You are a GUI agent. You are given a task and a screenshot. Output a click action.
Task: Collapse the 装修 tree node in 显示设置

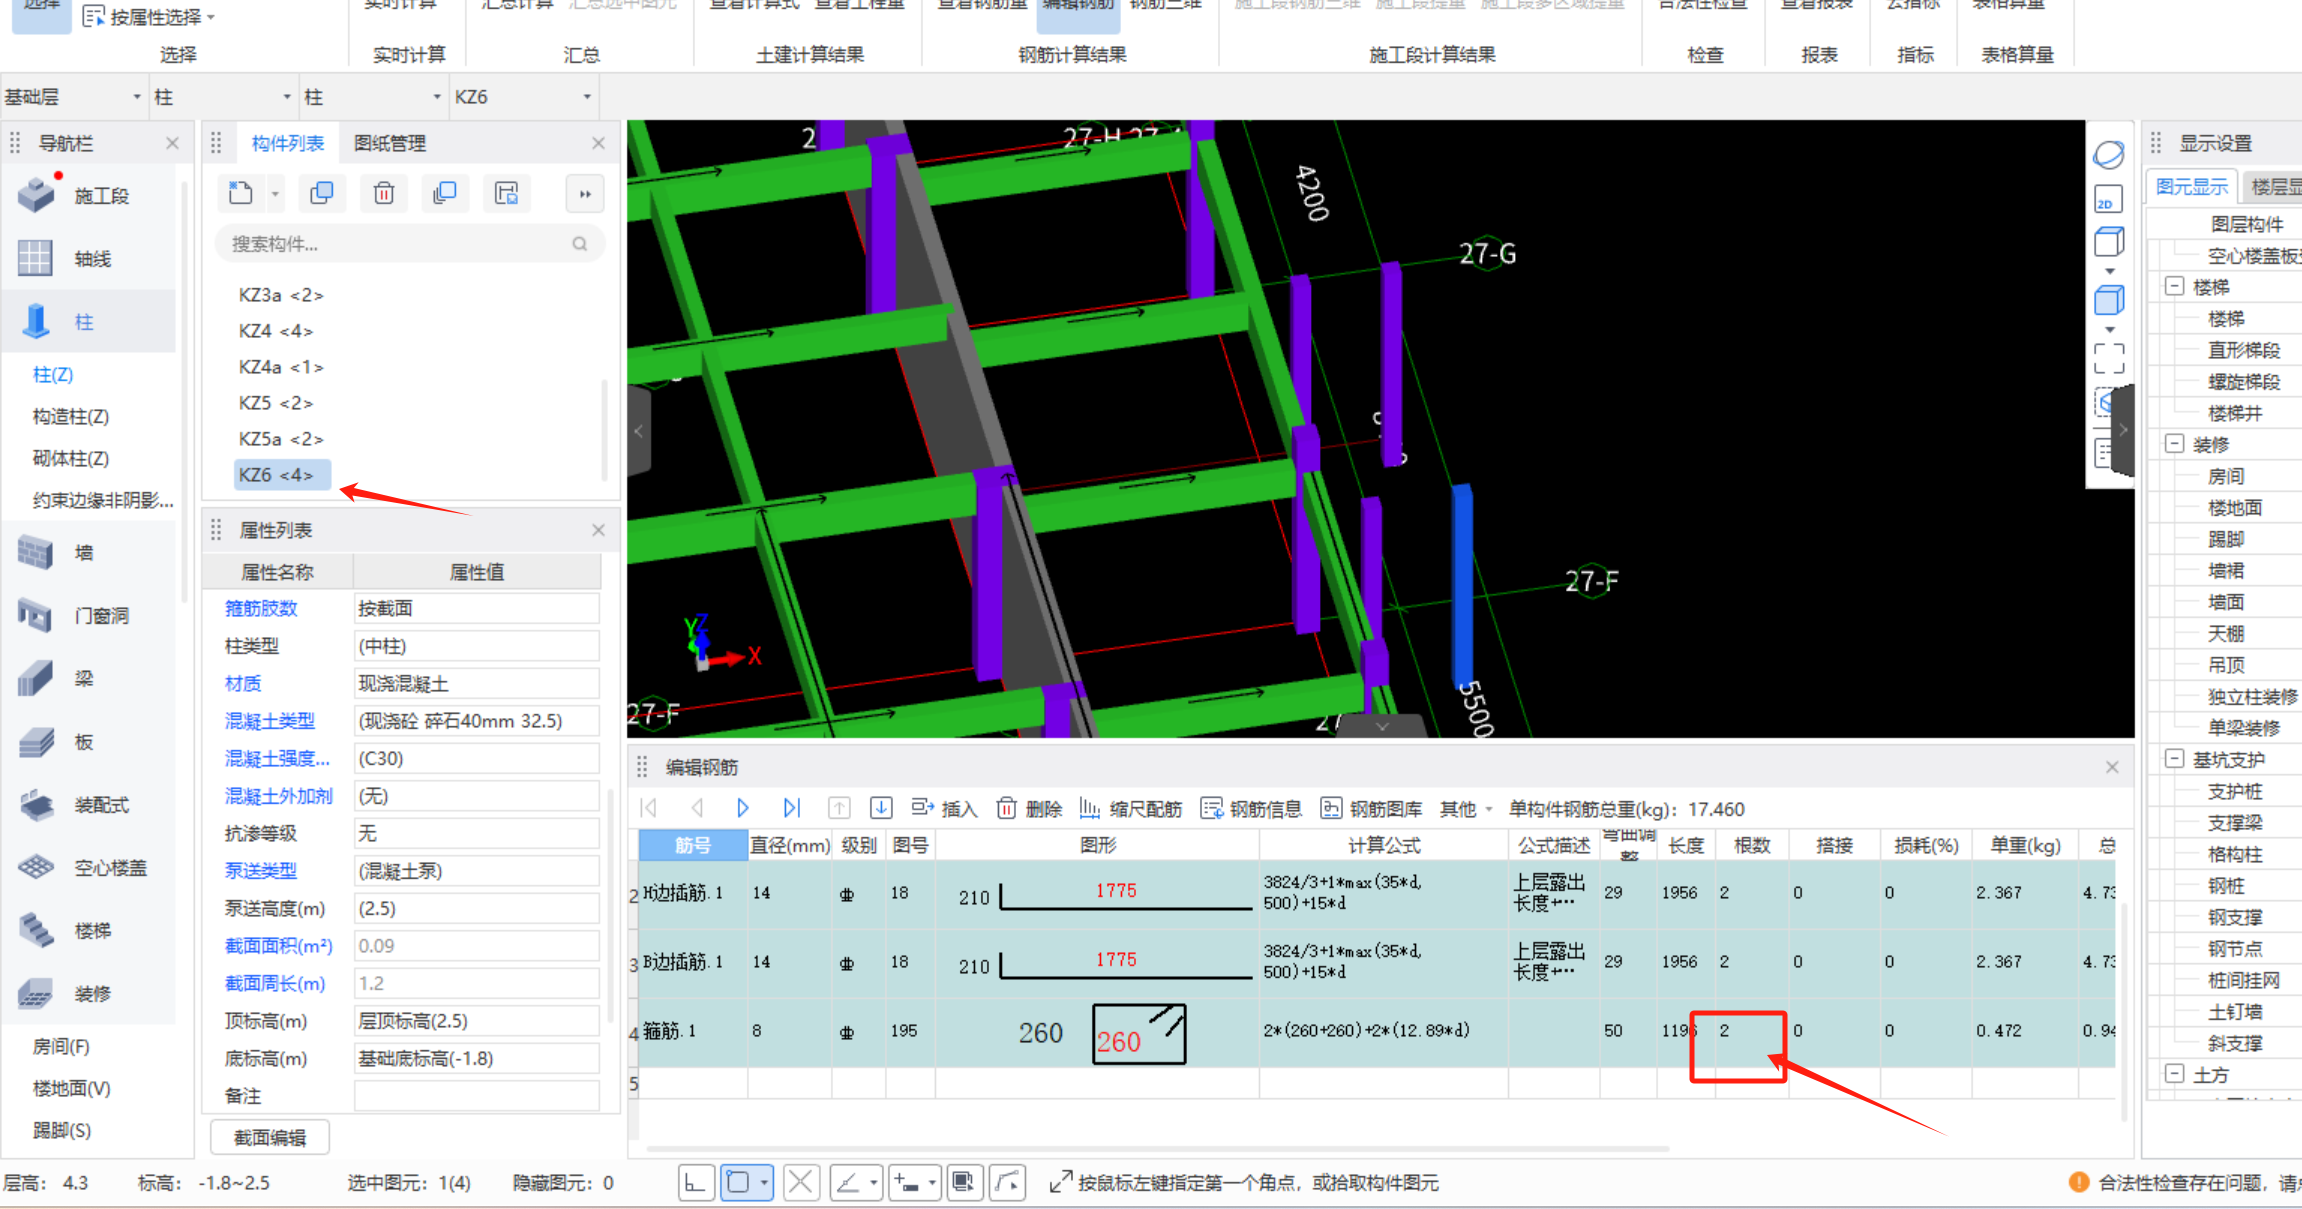pos(2174,443)
